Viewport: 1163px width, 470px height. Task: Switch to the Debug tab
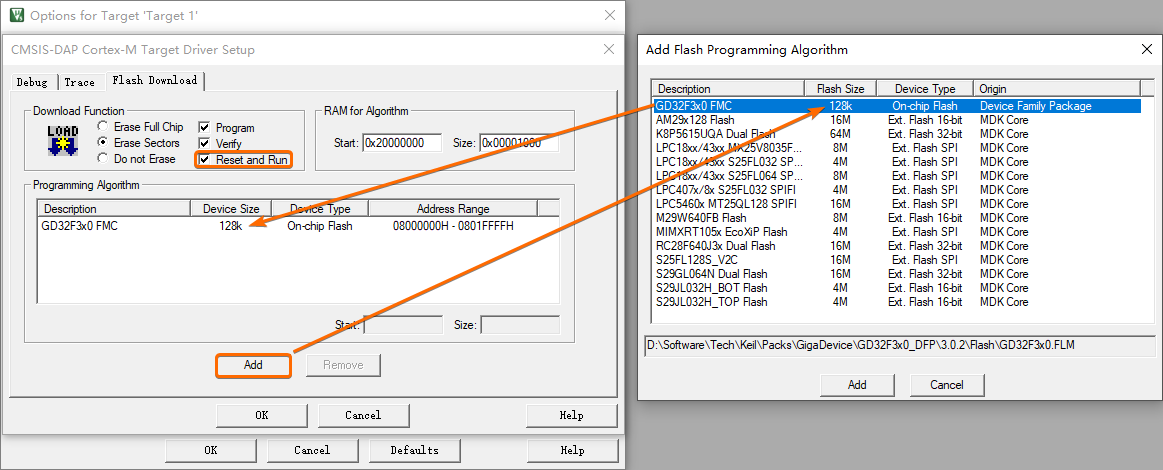point(32,82)
